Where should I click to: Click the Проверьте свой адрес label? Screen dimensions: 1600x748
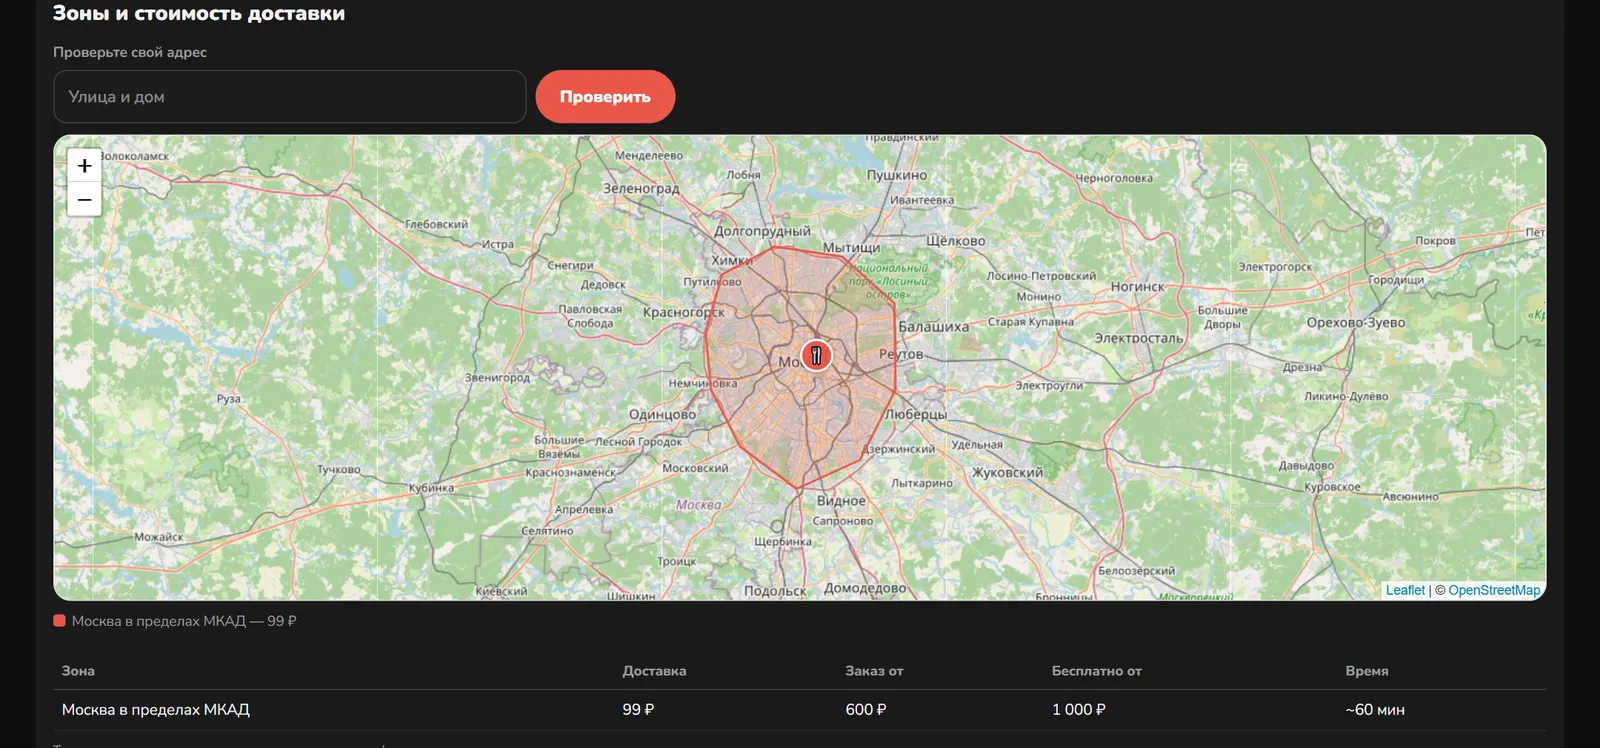point(130,52)
